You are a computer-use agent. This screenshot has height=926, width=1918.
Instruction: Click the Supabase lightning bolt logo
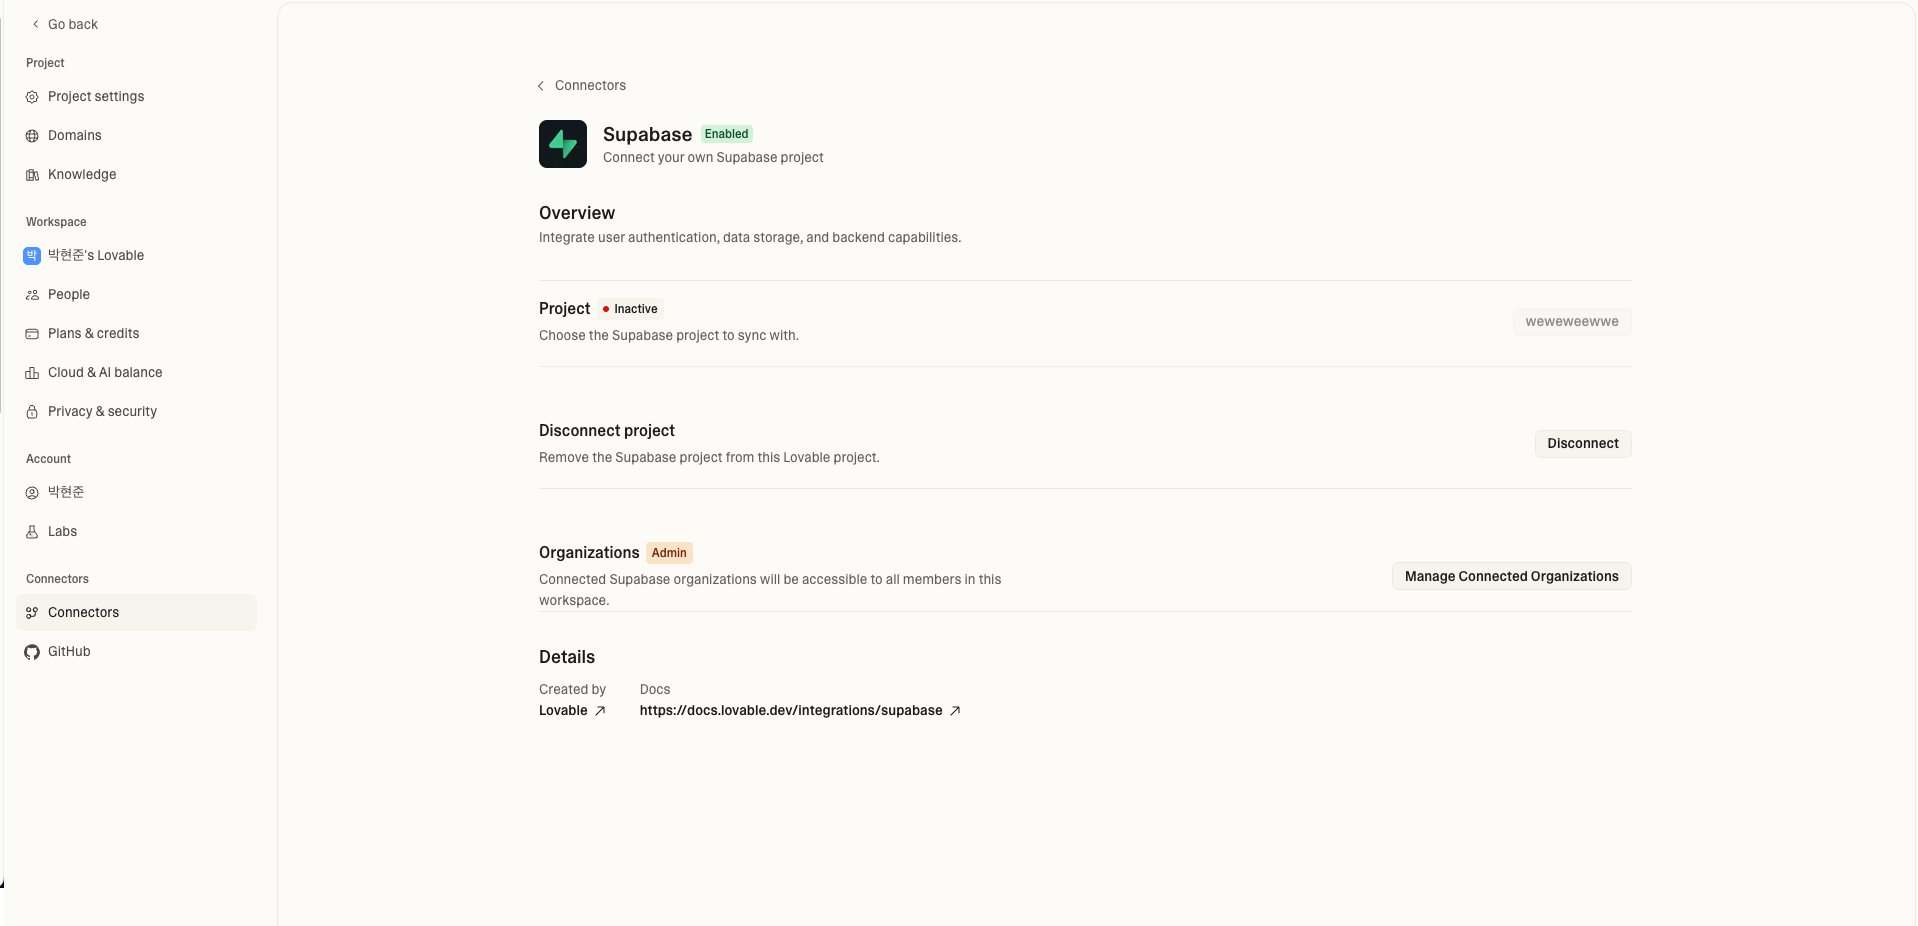(x=563, y=144)
